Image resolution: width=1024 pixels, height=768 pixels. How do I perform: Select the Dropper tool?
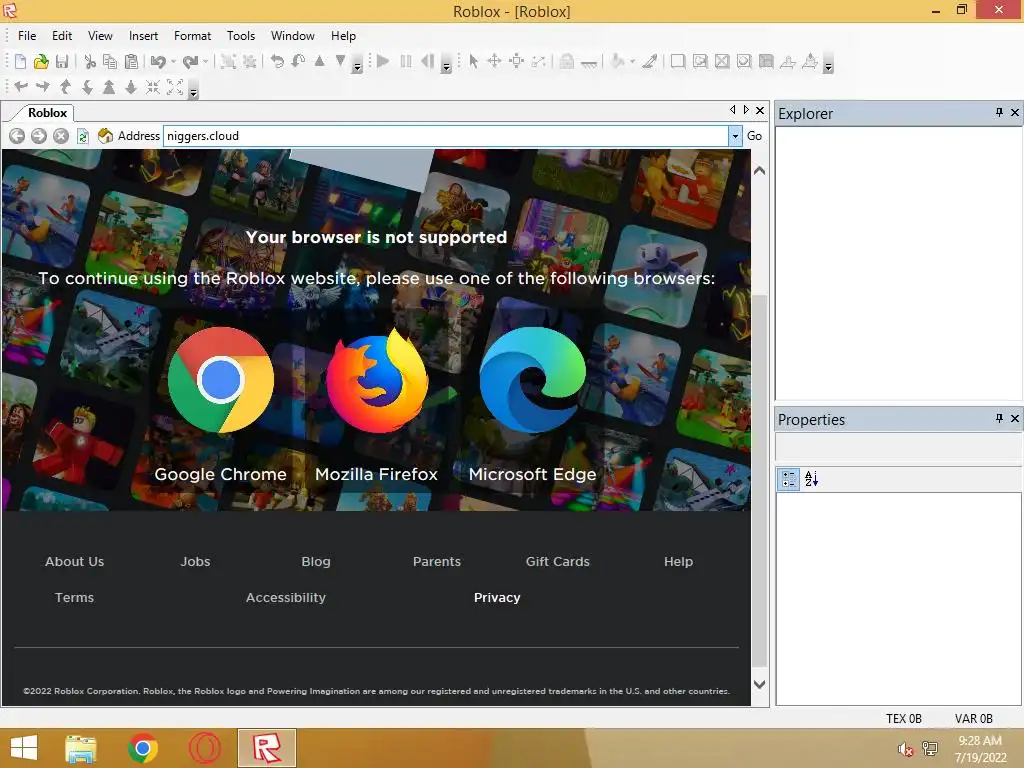point(650,61)
